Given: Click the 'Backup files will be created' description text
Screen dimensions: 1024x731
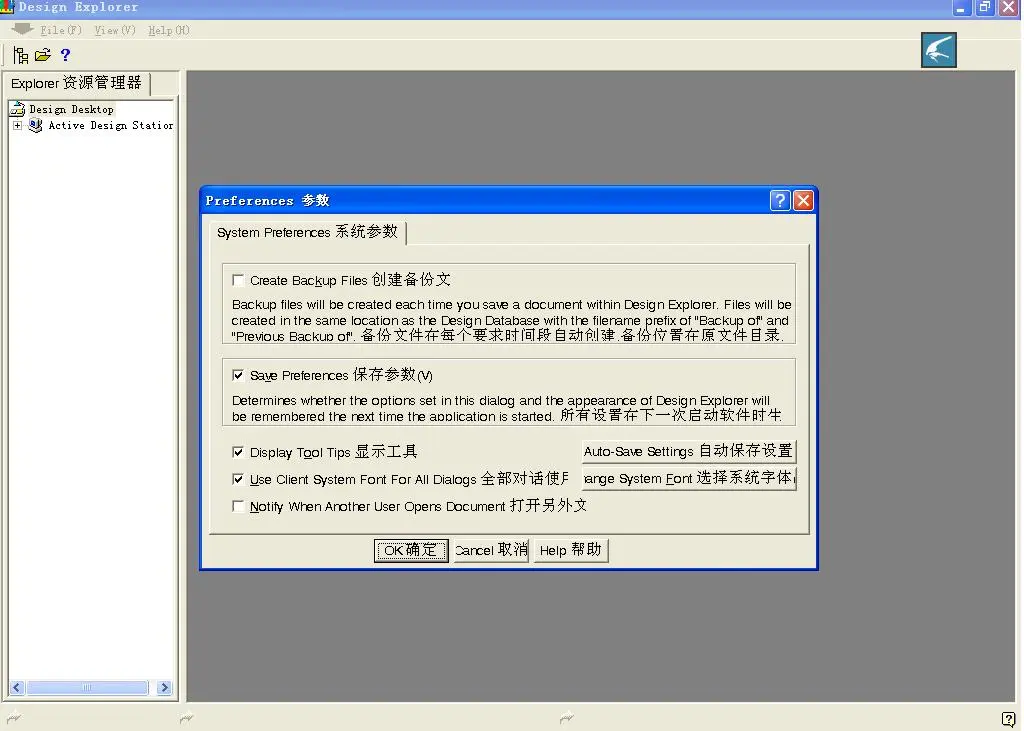Looking at the screenshot, I should pyautogui.click(x=511, y=320).
